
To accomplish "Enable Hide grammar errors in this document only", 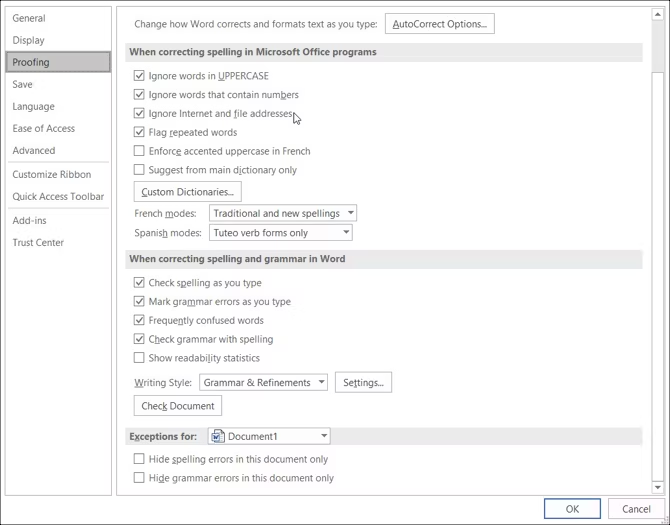I will coord(139,478).
